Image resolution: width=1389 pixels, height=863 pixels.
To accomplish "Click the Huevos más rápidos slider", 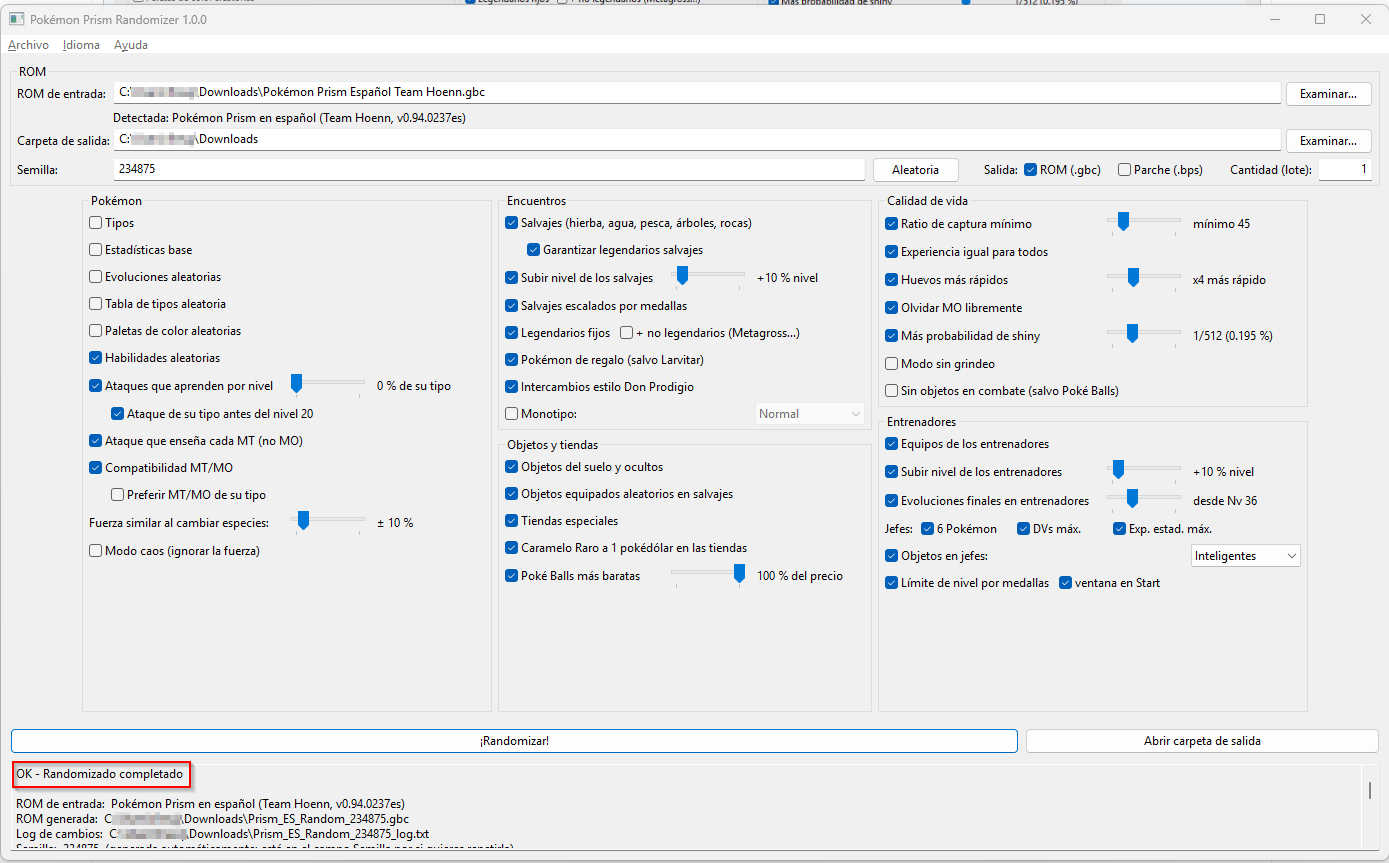I will click(1144, 279).
